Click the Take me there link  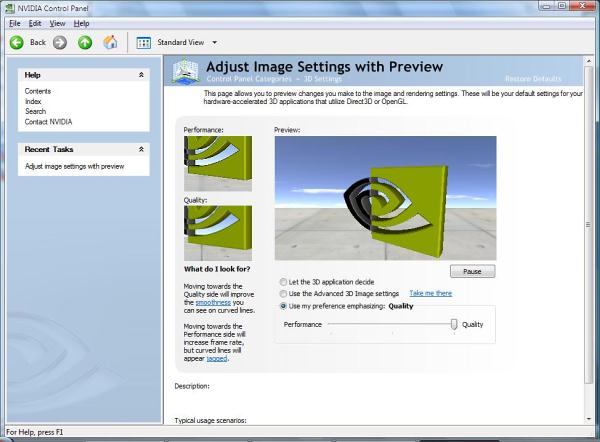pyautogui.click(x=430, y=293)
